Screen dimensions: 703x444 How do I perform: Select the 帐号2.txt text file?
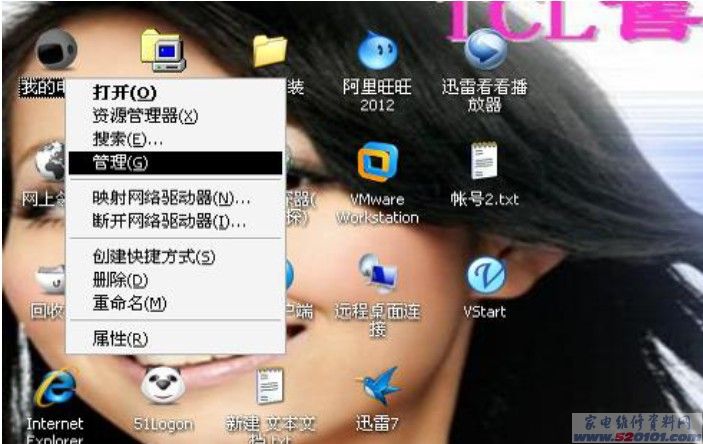[485, 163]
